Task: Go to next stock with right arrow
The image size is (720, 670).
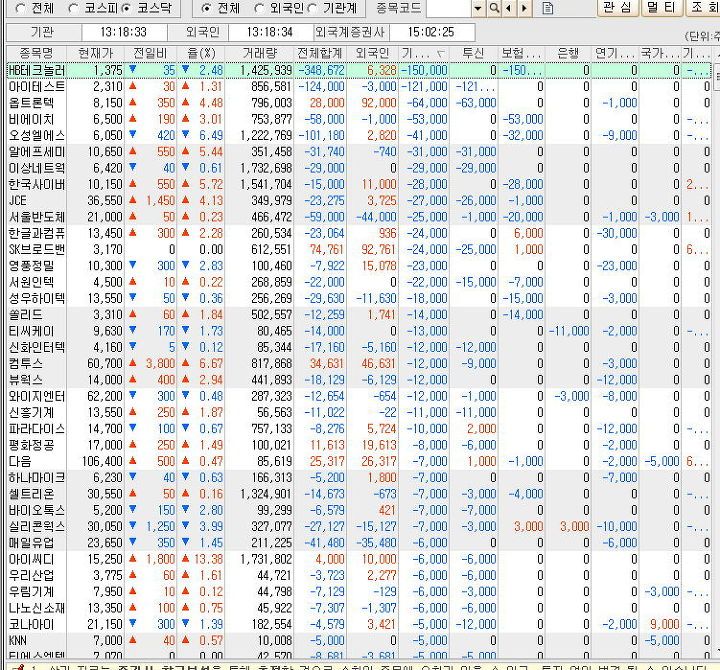Action: click(x=524, y=8)
